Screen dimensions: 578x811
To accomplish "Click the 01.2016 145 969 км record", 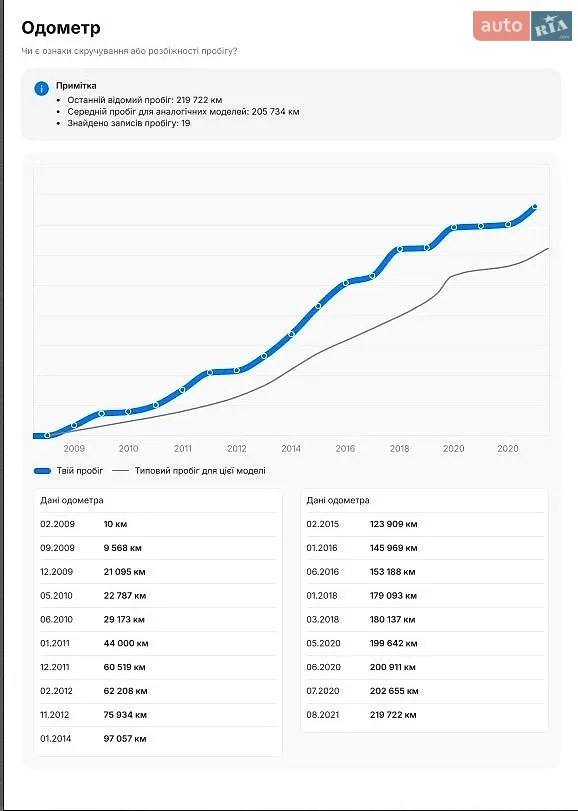I will (x=424, y=548).
